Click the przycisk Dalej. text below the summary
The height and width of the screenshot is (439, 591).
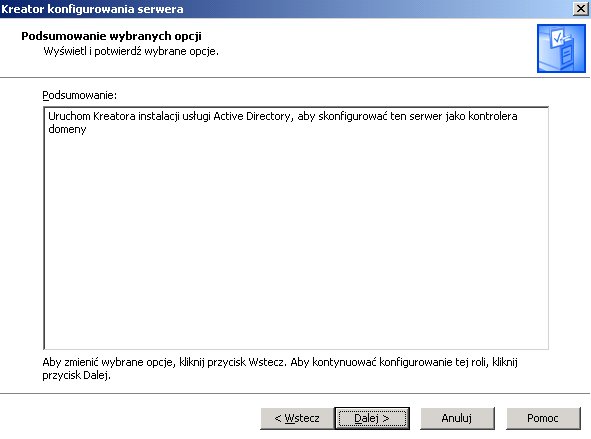(77, 375)
